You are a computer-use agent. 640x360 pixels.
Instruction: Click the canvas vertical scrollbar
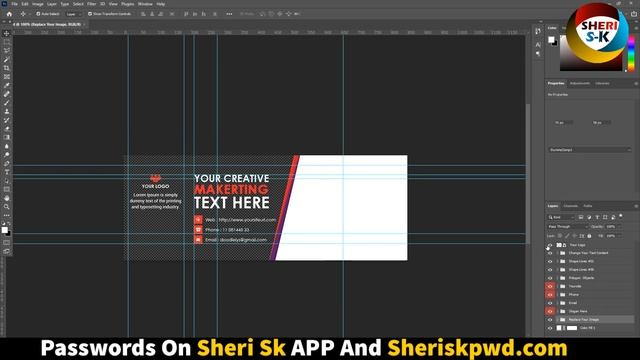coord(528,173)
